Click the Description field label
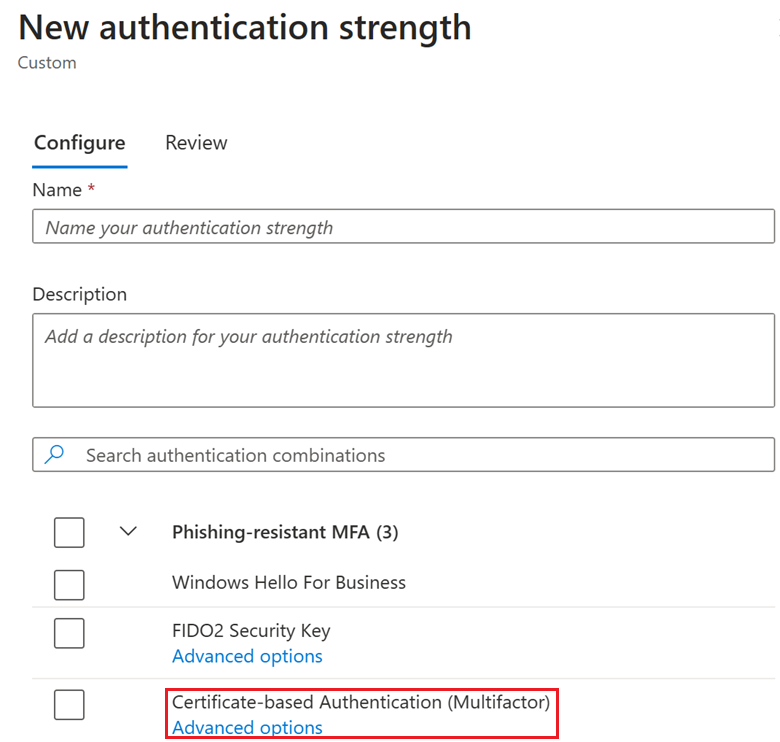The width and height of the screenshot is (780, 742). coord(80,294)
